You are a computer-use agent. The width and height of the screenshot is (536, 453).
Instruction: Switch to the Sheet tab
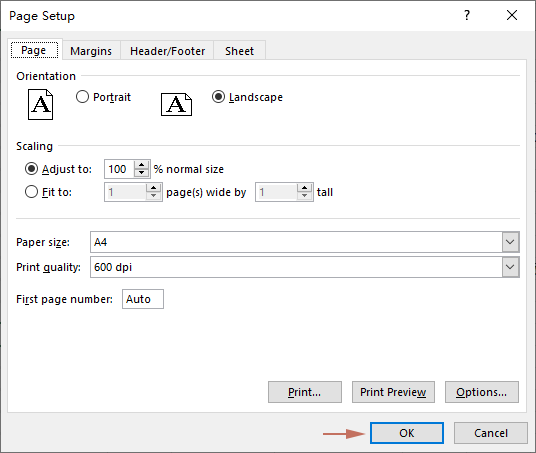(239, 51)
